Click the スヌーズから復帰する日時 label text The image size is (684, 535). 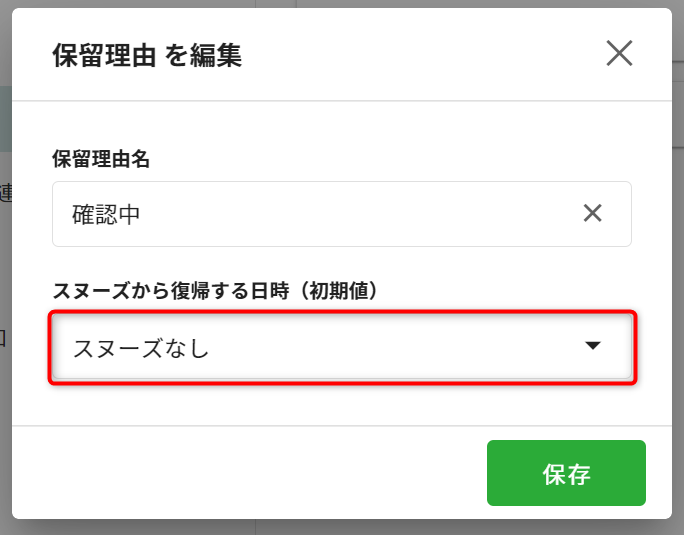pos(170,289)
